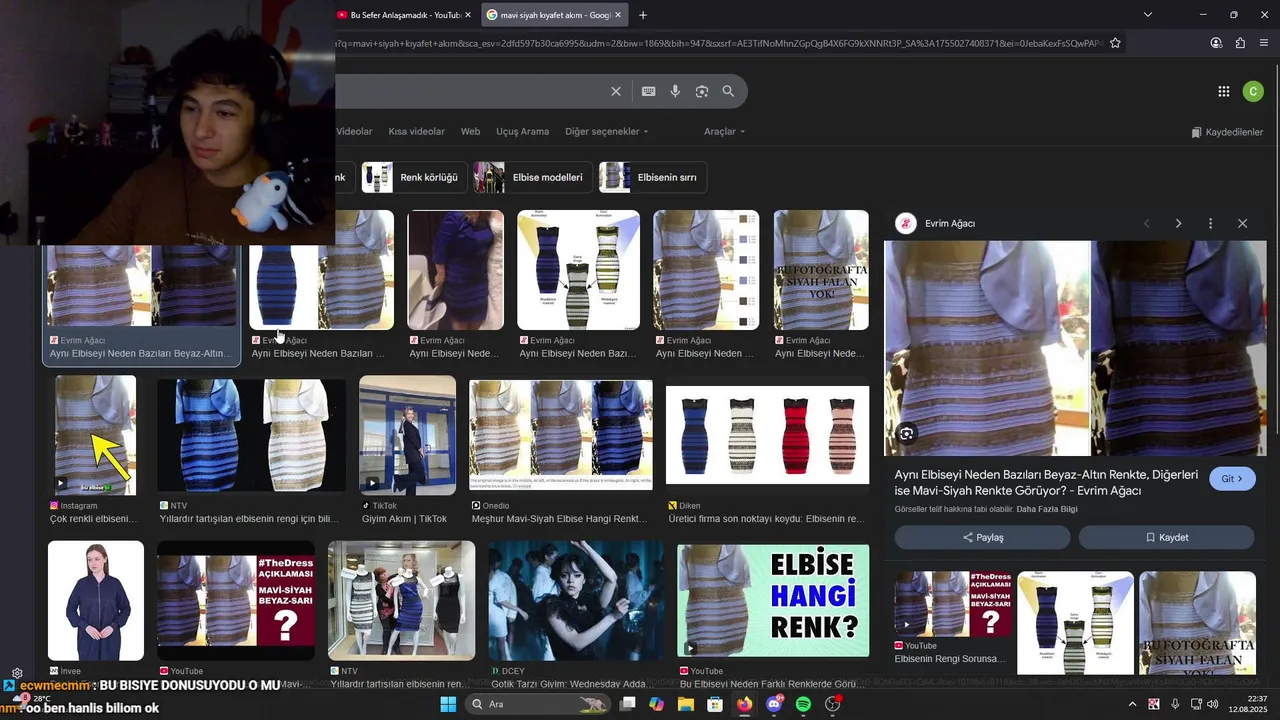Open File Explorer from the taskbar
This screenshot has height=720, width=1280.
click(x=686, y=704)
